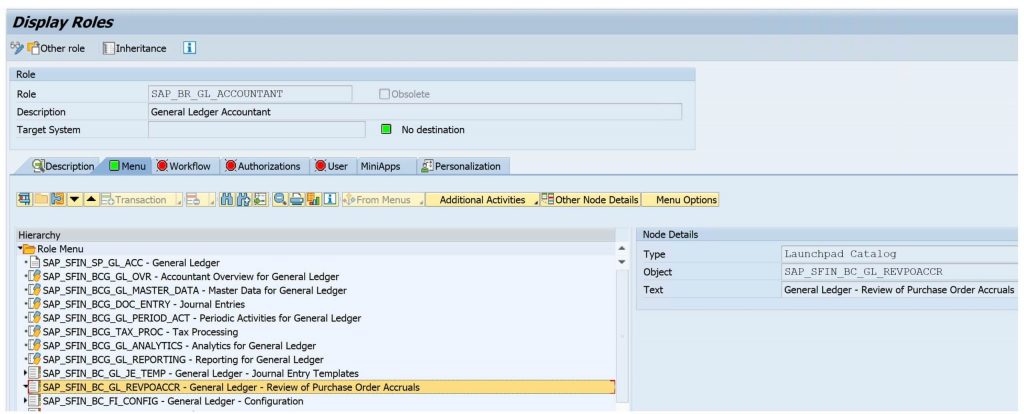Collapse the Role Menu root folder
The width and height of the screenshot is (1024, 414).
pos(20,249)
